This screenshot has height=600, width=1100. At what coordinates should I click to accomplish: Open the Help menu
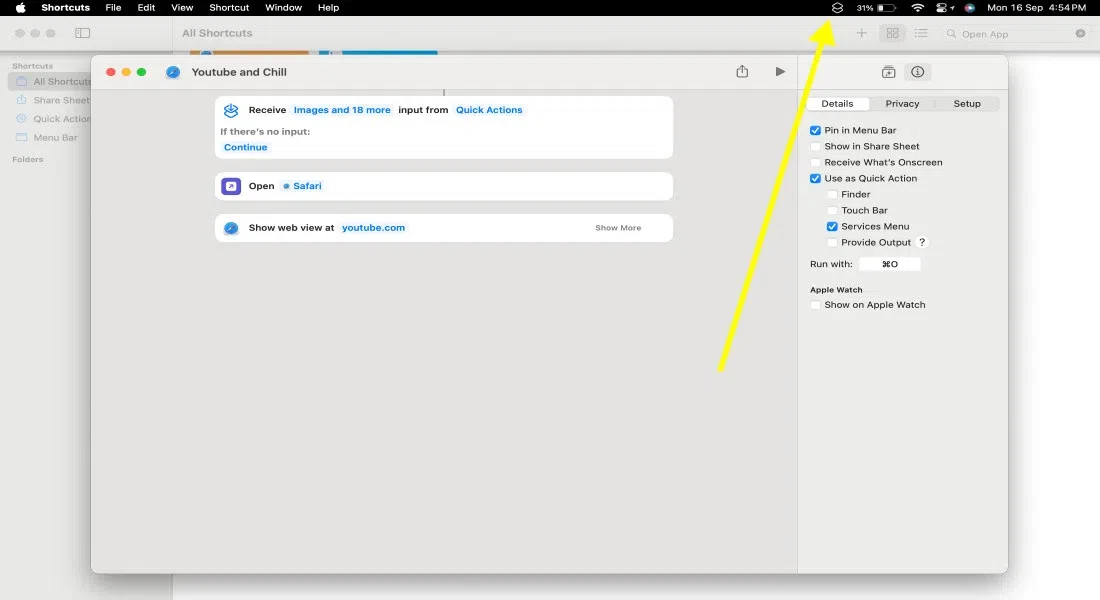(x=328, y=8)
